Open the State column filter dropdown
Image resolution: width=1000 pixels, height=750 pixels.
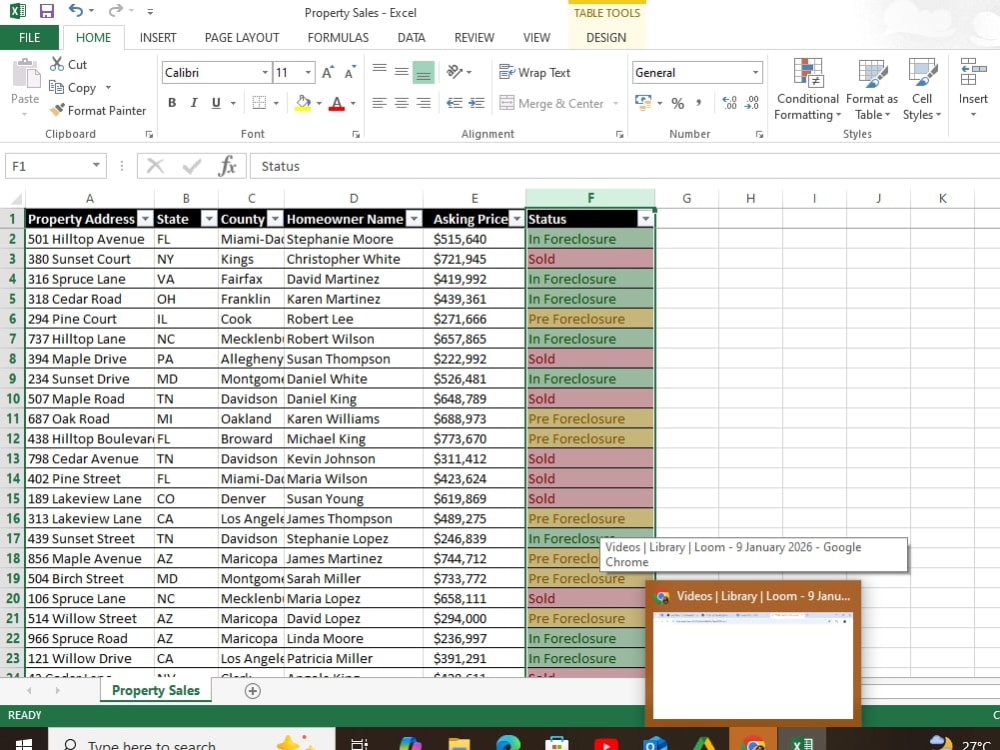coord(209,219)
